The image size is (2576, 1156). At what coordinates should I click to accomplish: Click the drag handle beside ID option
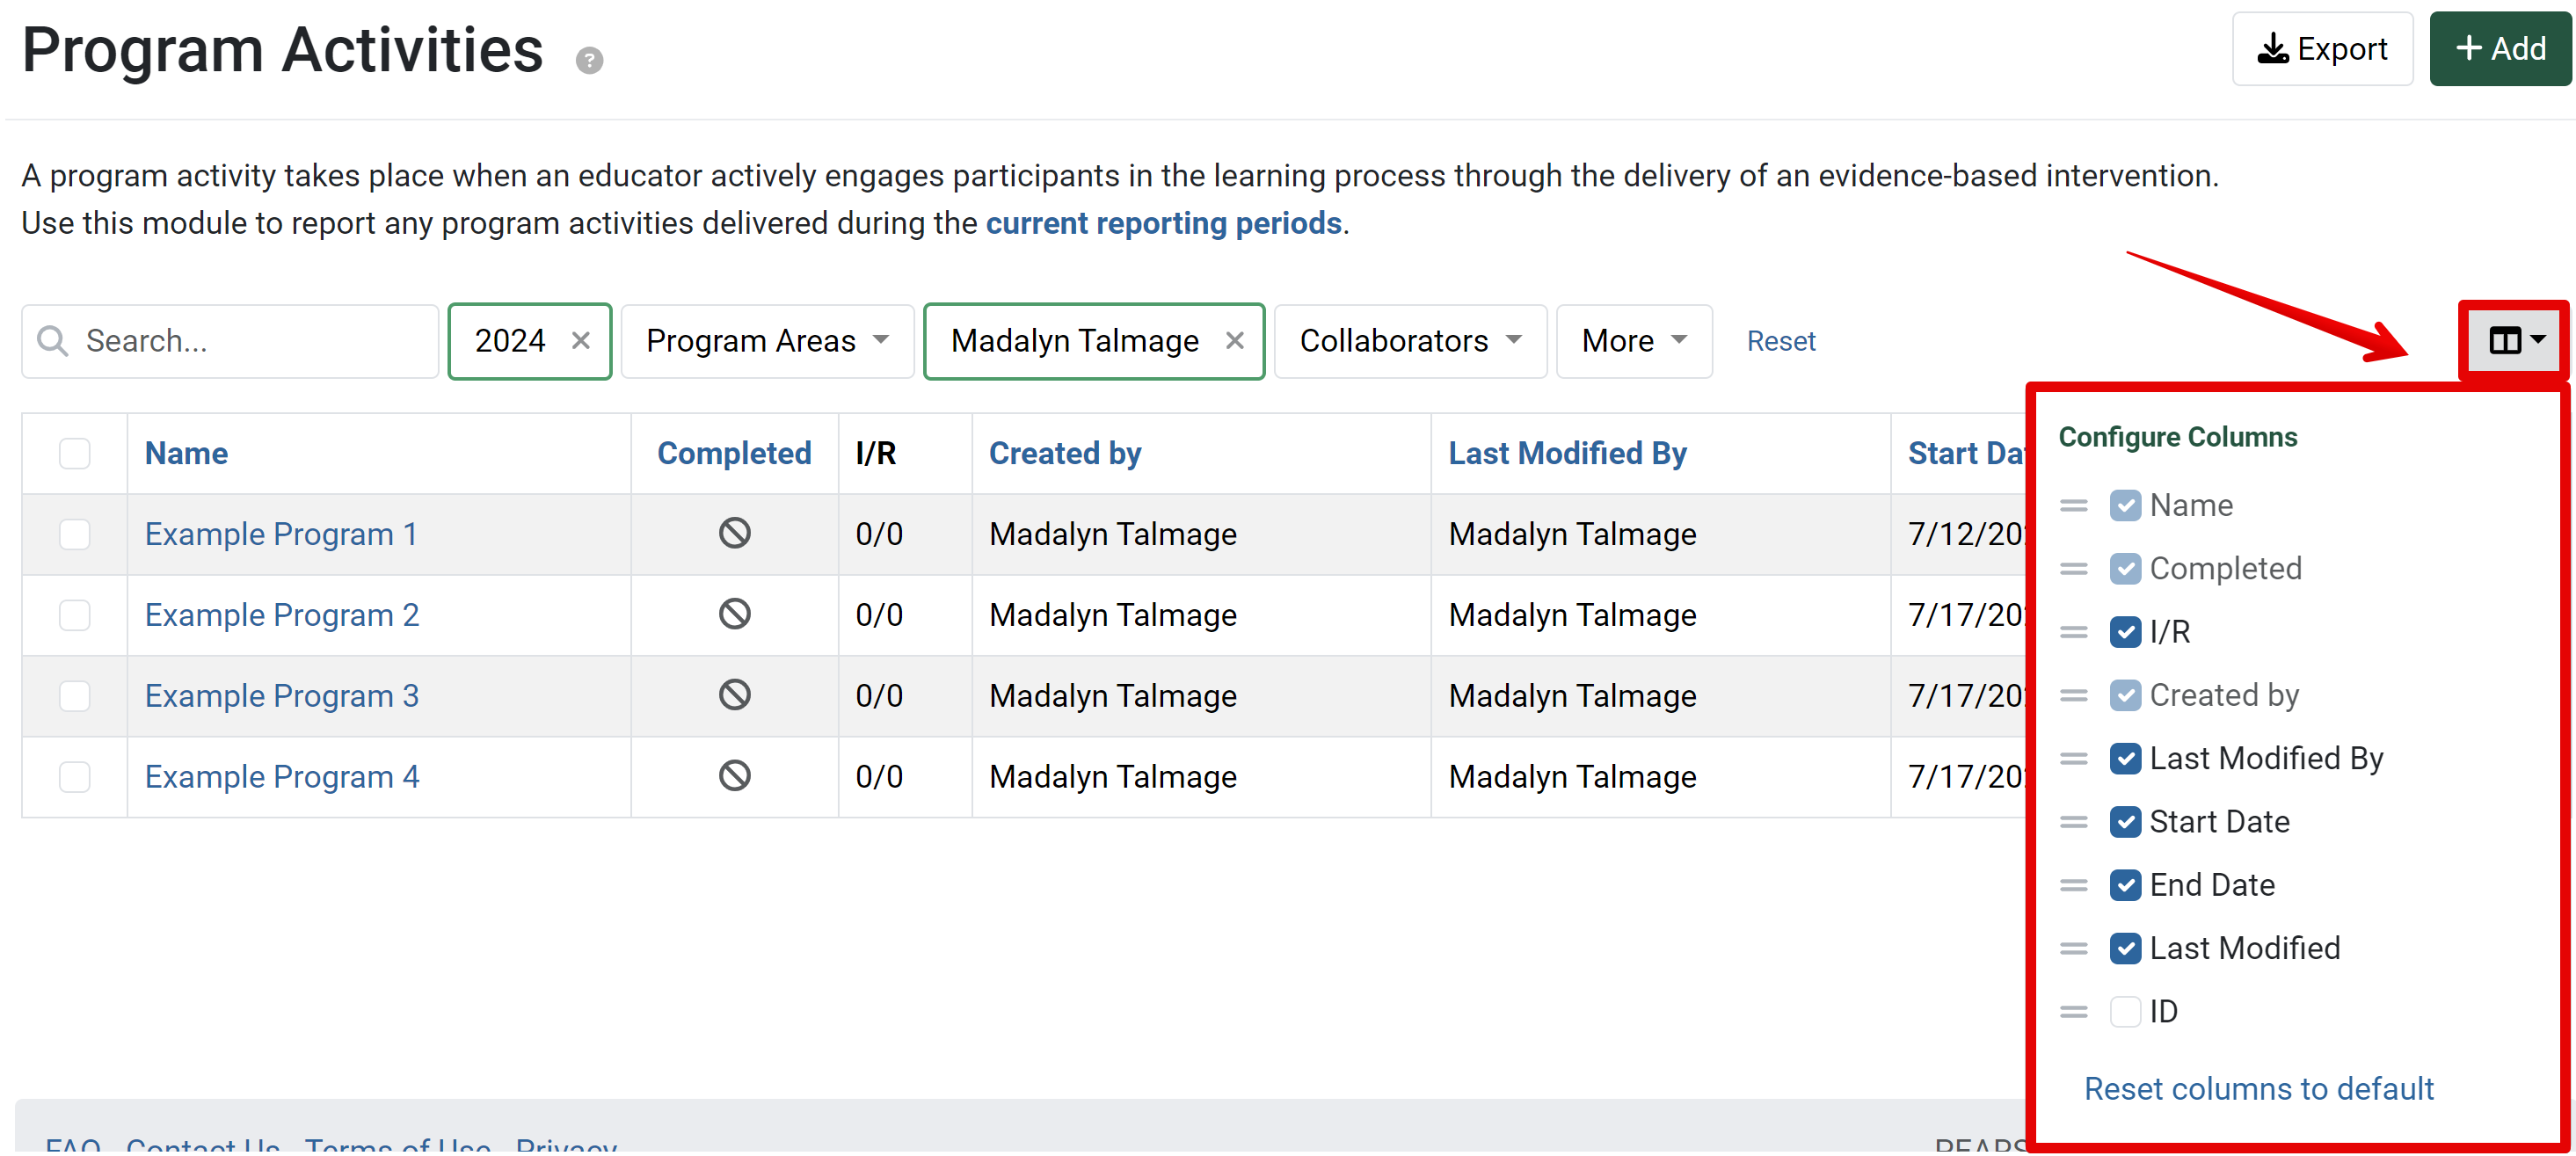point(2073,1012)
